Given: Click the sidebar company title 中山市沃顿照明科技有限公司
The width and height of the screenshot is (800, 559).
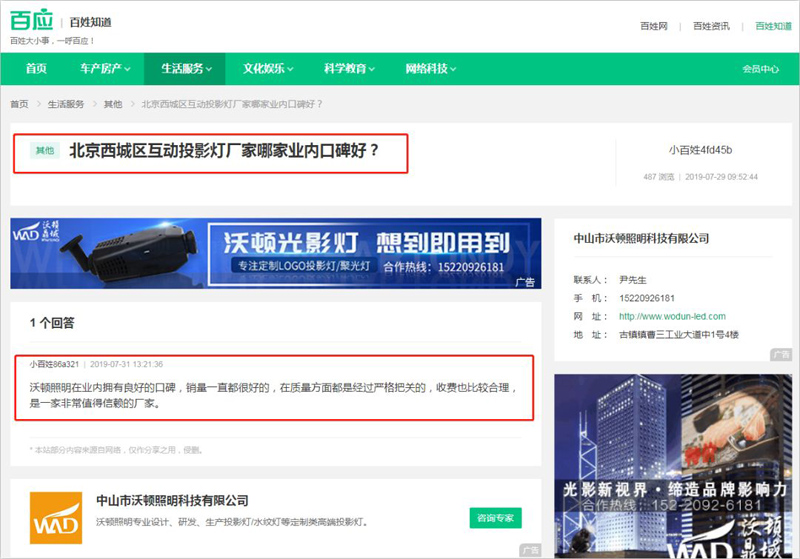Looking at the screenshot, I should pyautogui.click(x=641, y=238).
